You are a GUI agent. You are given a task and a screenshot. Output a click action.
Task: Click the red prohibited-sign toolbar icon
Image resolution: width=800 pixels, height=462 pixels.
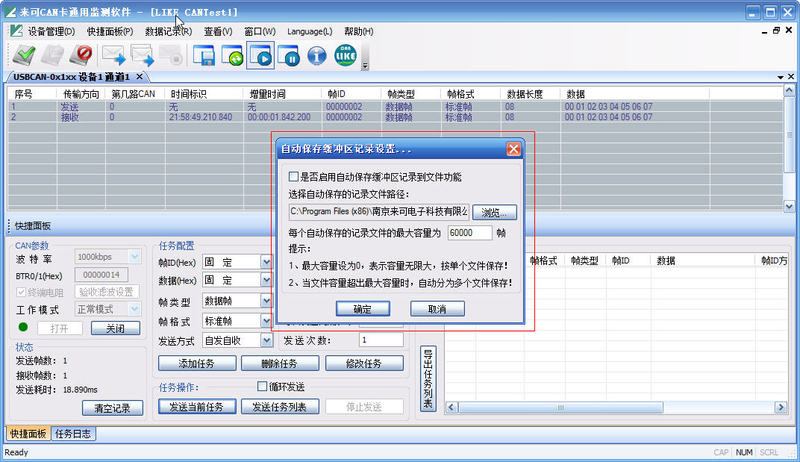tap(82, 56)
